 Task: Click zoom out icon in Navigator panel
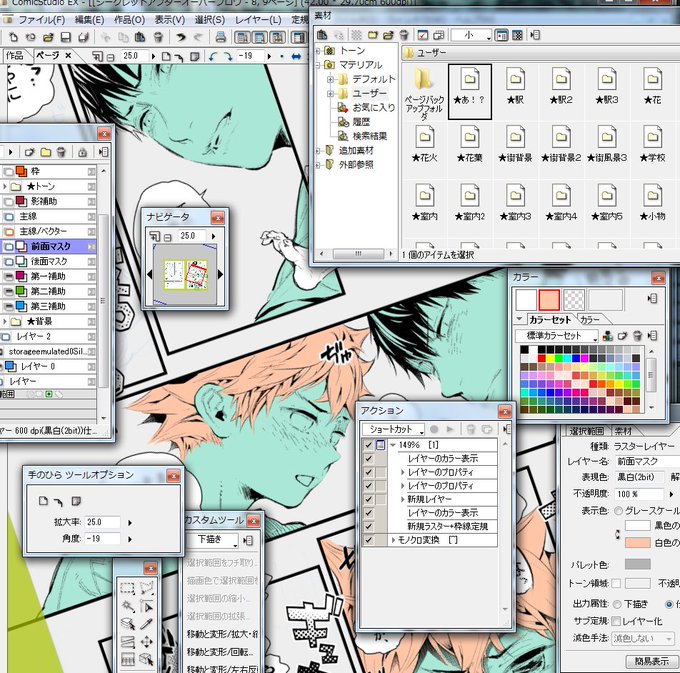pyautogui.click(x=167, y=237)
